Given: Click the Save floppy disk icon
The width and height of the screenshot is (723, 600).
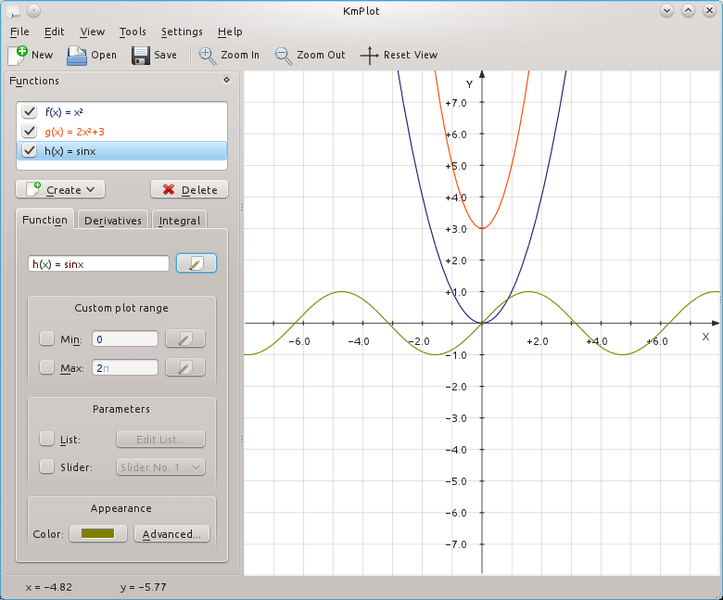Looking at the screenshot, I should click(141, 55).
